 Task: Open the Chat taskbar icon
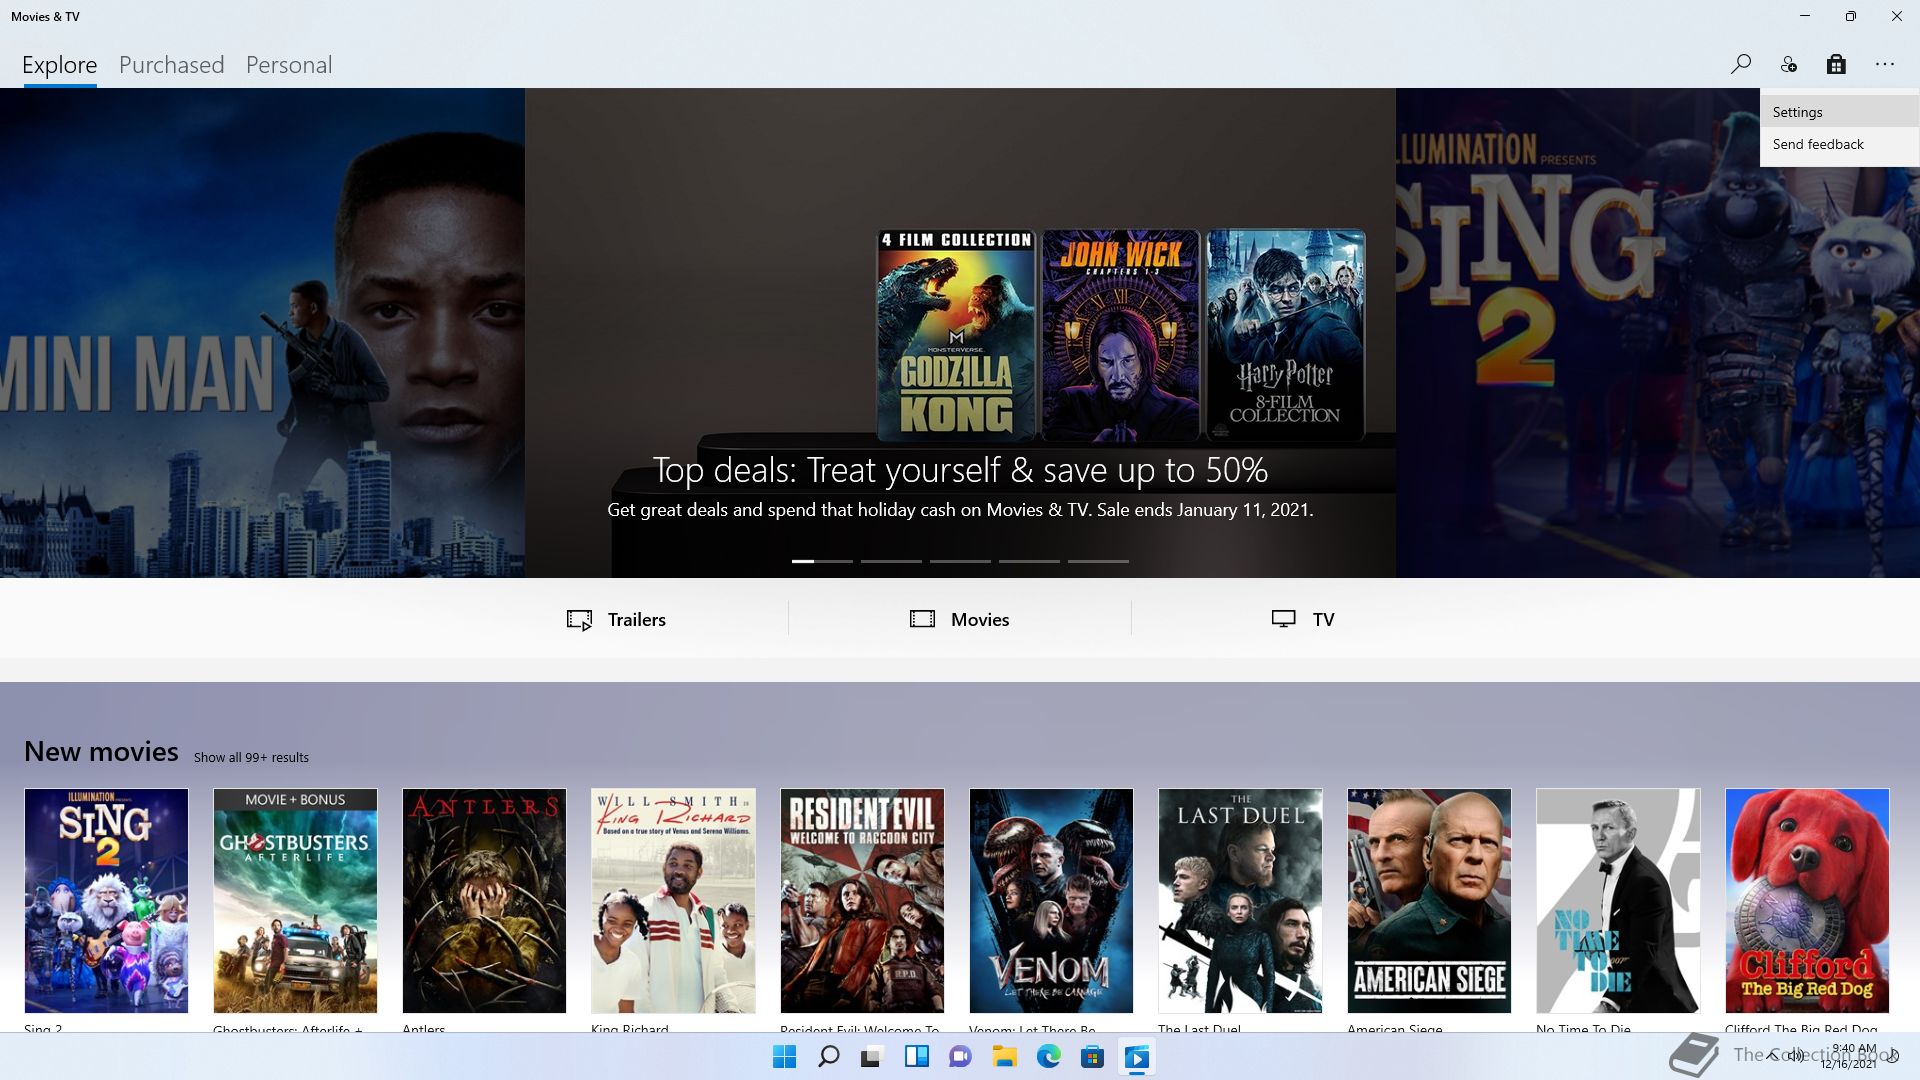coord(960,1057)
